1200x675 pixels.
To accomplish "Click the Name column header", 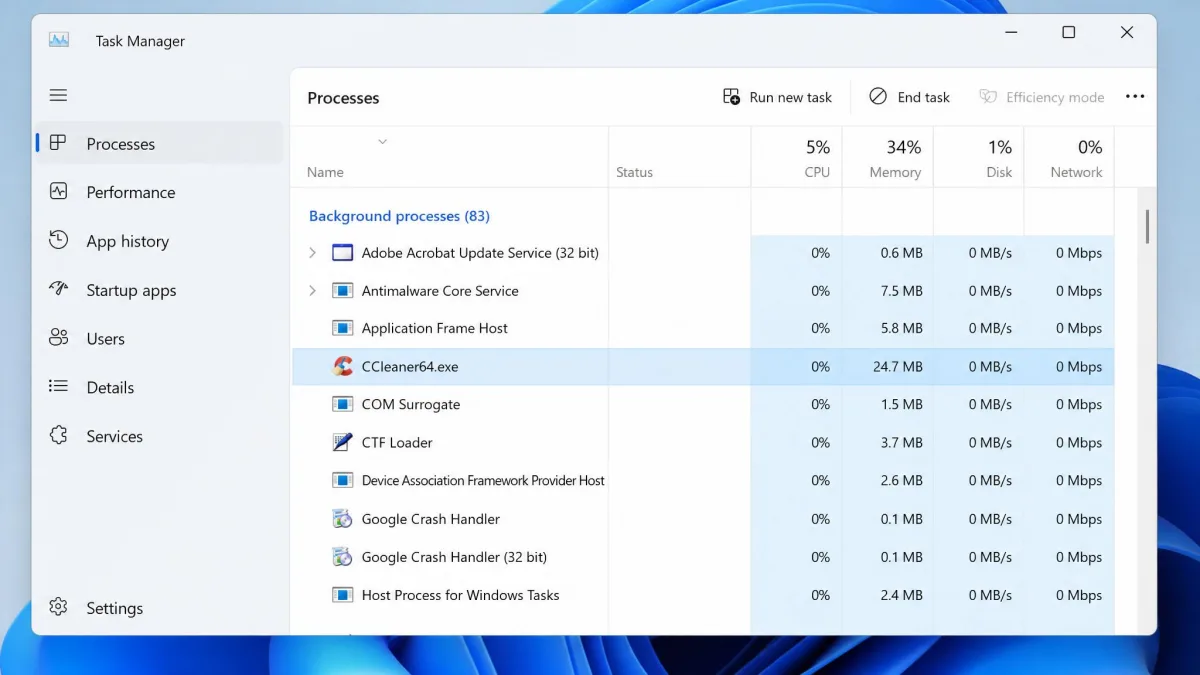I will 450,157.
